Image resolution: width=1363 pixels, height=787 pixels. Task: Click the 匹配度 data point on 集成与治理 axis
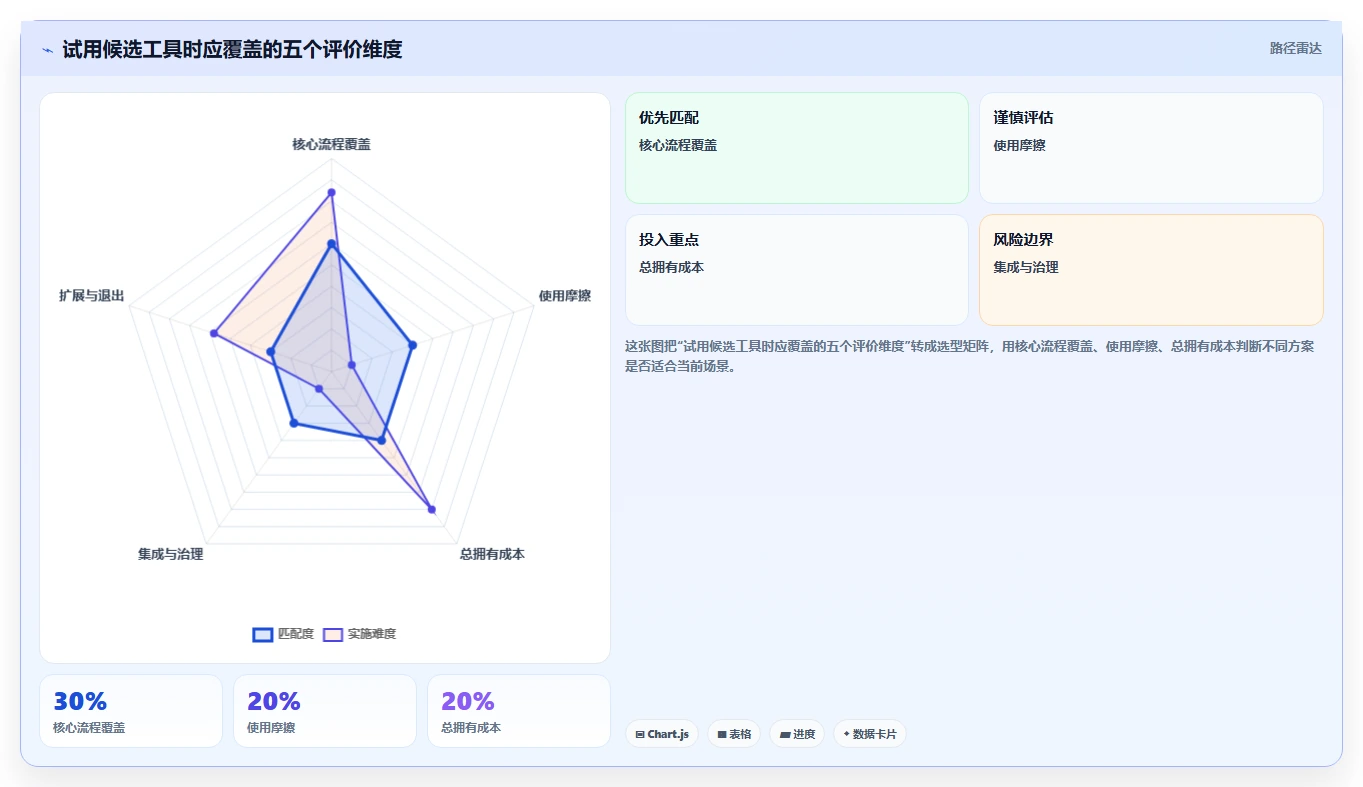293,423
